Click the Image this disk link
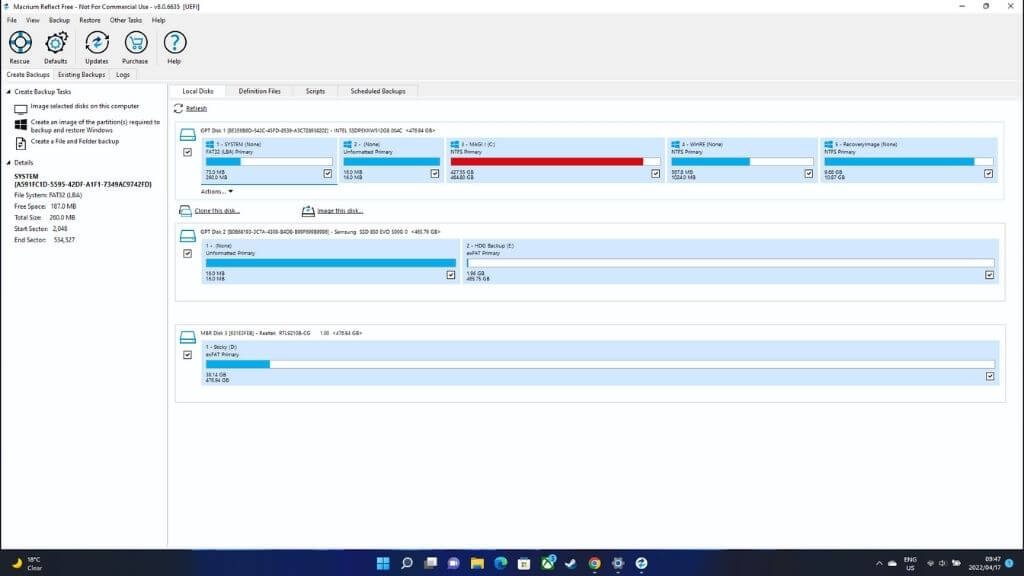The width and height of the screenshot is (1024, 576). [x=340, y=211]
